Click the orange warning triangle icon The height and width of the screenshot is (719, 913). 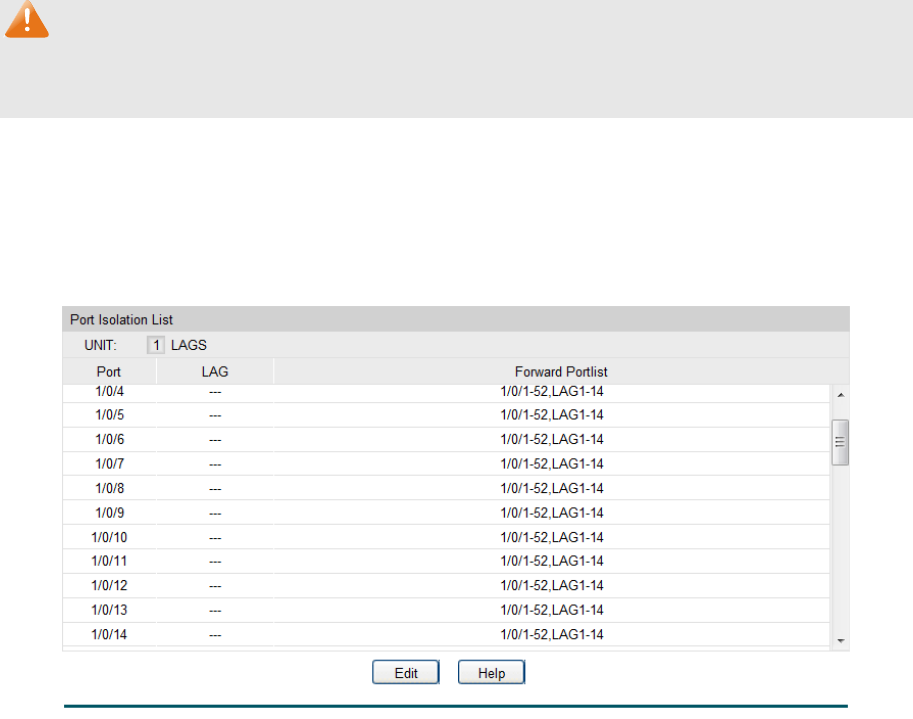point(27,19)
